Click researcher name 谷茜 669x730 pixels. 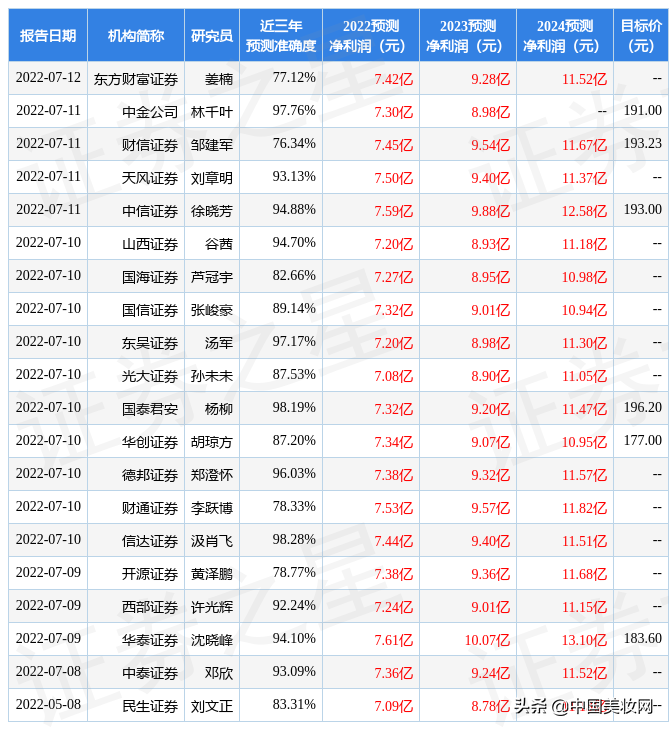(219, 244)
